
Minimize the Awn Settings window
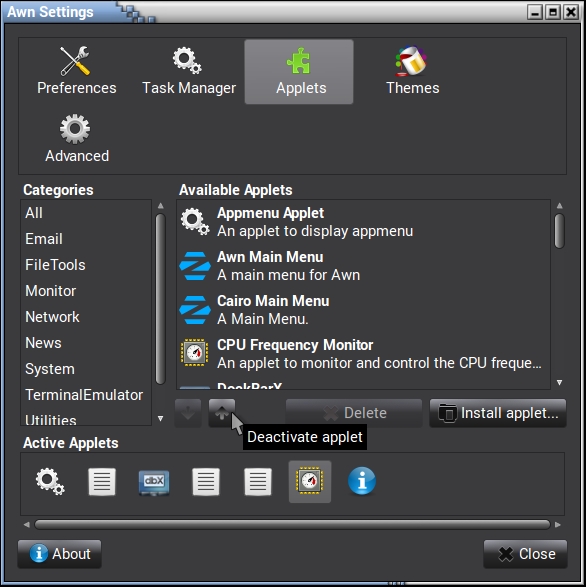pyautogui.click(x=535, y=12)
